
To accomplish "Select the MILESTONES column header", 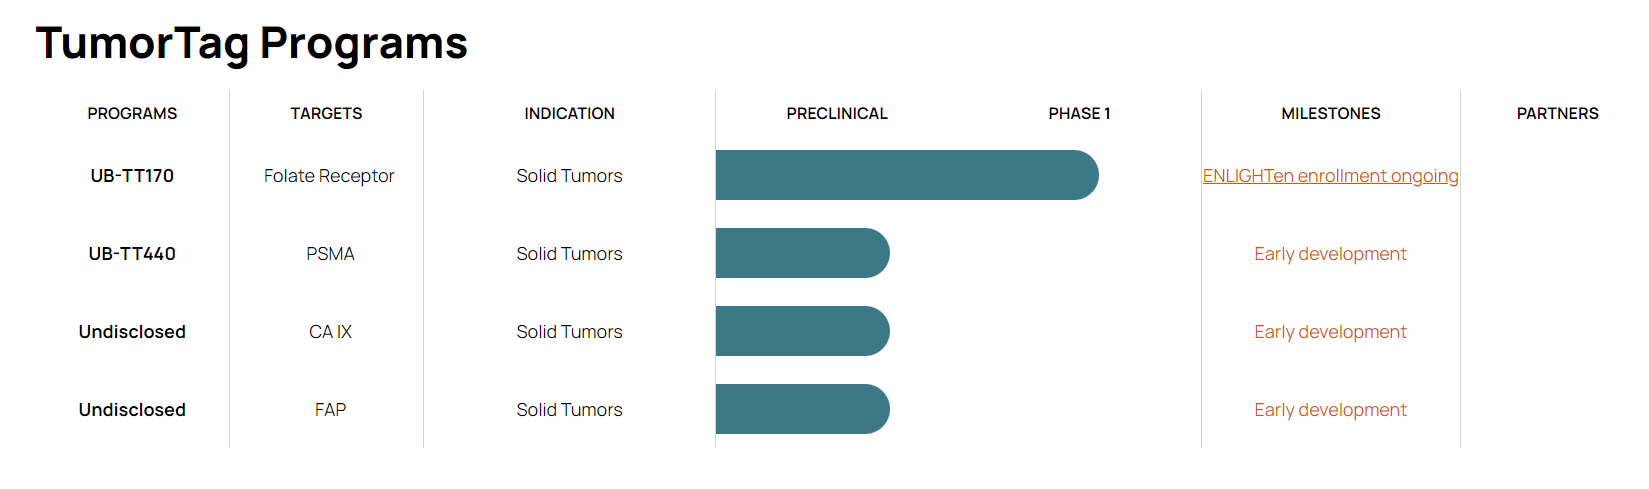I will click(1330, 114).
